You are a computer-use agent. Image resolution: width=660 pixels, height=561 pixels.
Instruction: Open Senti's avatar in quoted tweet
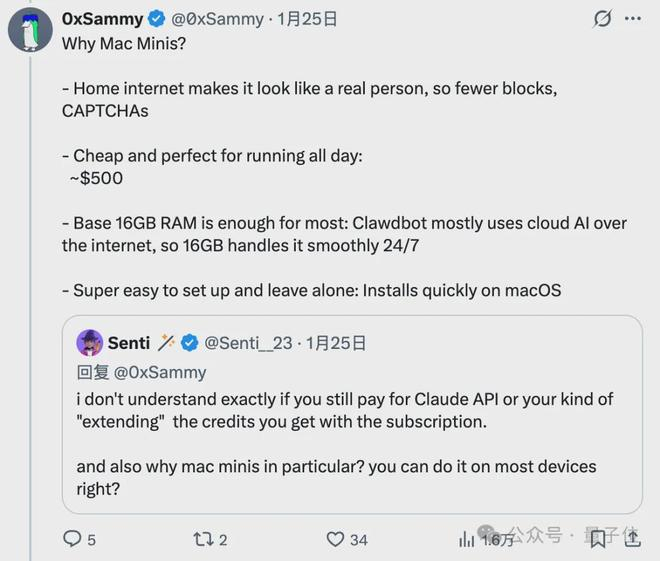(x=90, y=343)
